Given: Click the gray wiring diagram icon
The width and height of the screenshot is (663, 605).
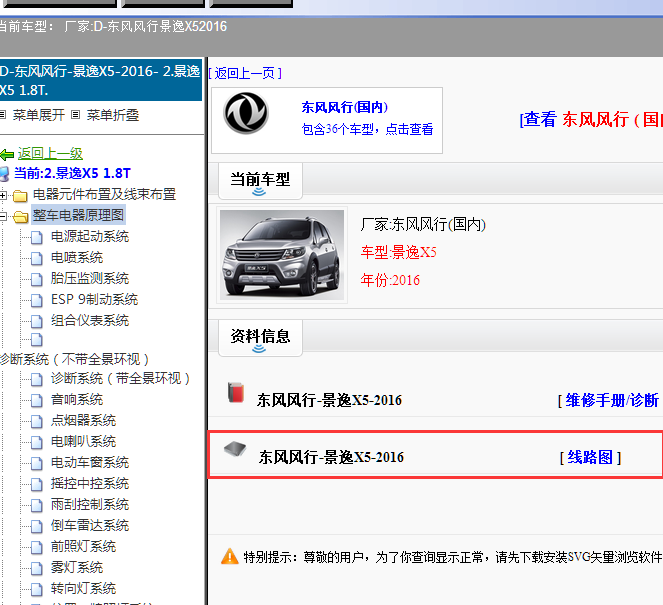Looking at the screenshot, I should coord(235,449).
